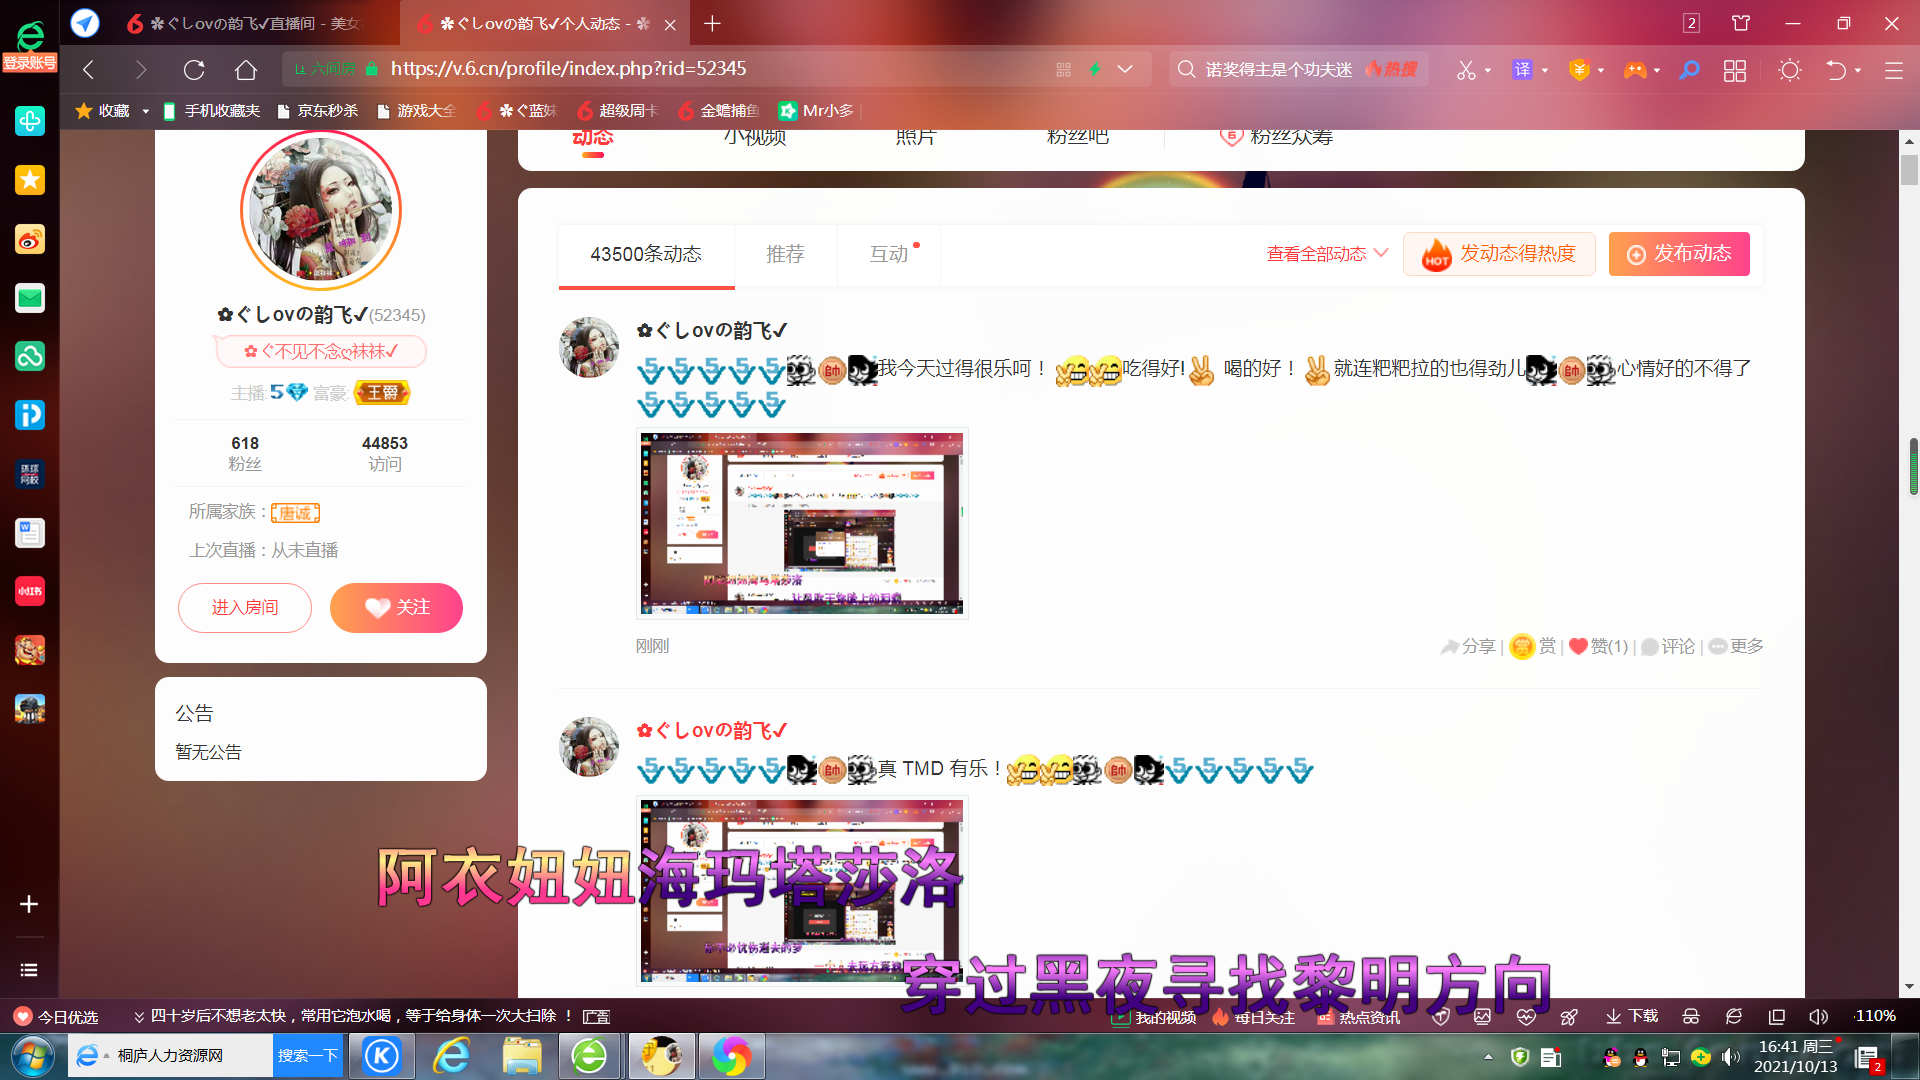Image resolution: width=1920 pixels, height=1080 pixels.
Task: Open the 下载 downloads in status bar
Action: point(1632,1016)
